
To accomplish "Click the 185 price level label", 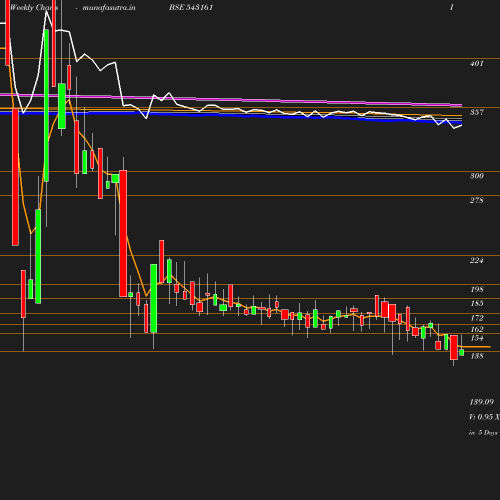I will coord(477,303).
